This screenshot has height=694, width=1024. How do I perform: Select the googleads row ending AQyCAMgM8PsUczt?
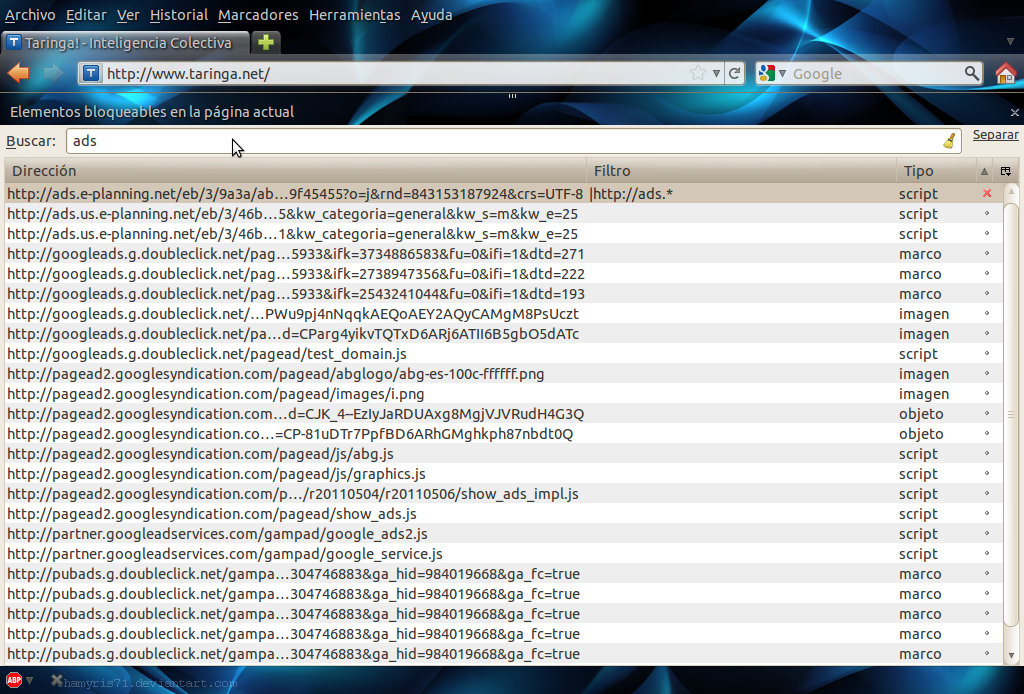[504, 314]
